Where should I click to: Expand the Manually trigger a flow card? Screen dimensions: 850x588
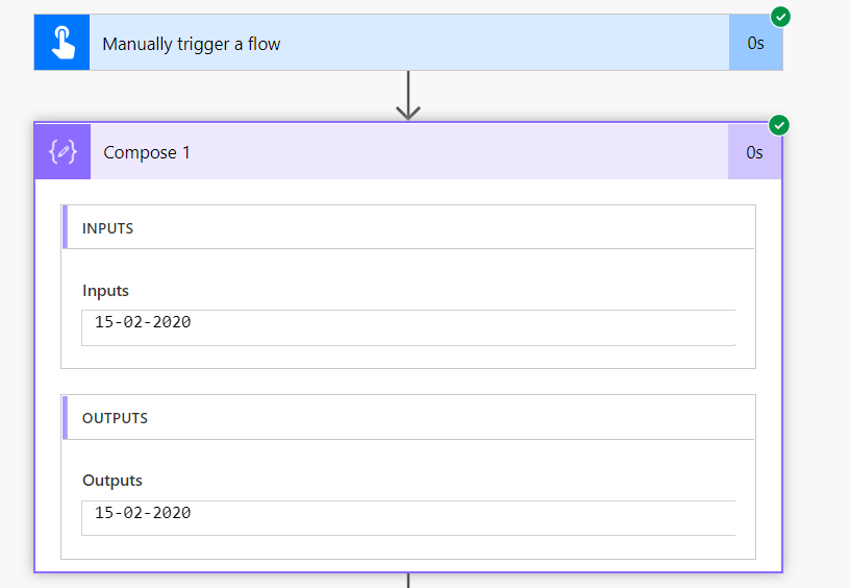coord(409,43)
